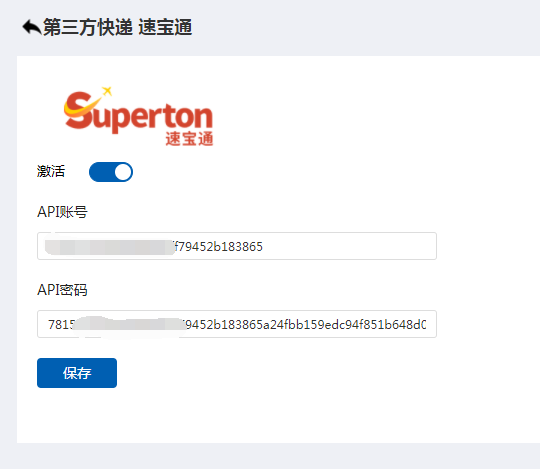This screenshot has height=469, width=540.
Task: Click the 速宝通 text in the page header
Action: tap(165, 27)
